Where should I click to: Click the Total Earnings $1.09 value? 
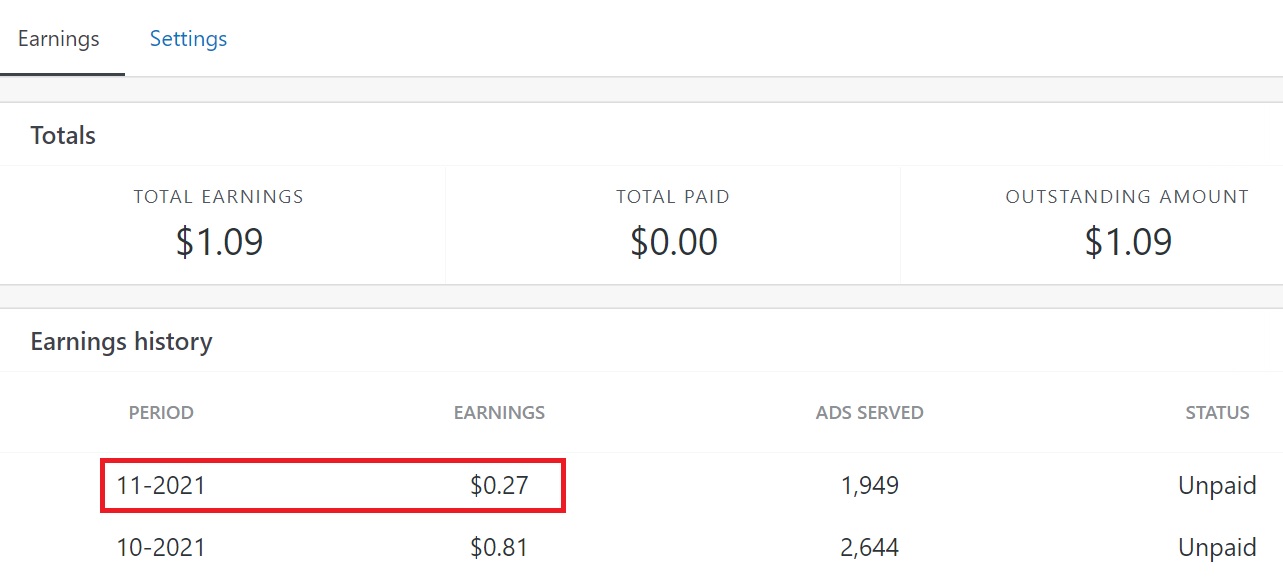219,242
